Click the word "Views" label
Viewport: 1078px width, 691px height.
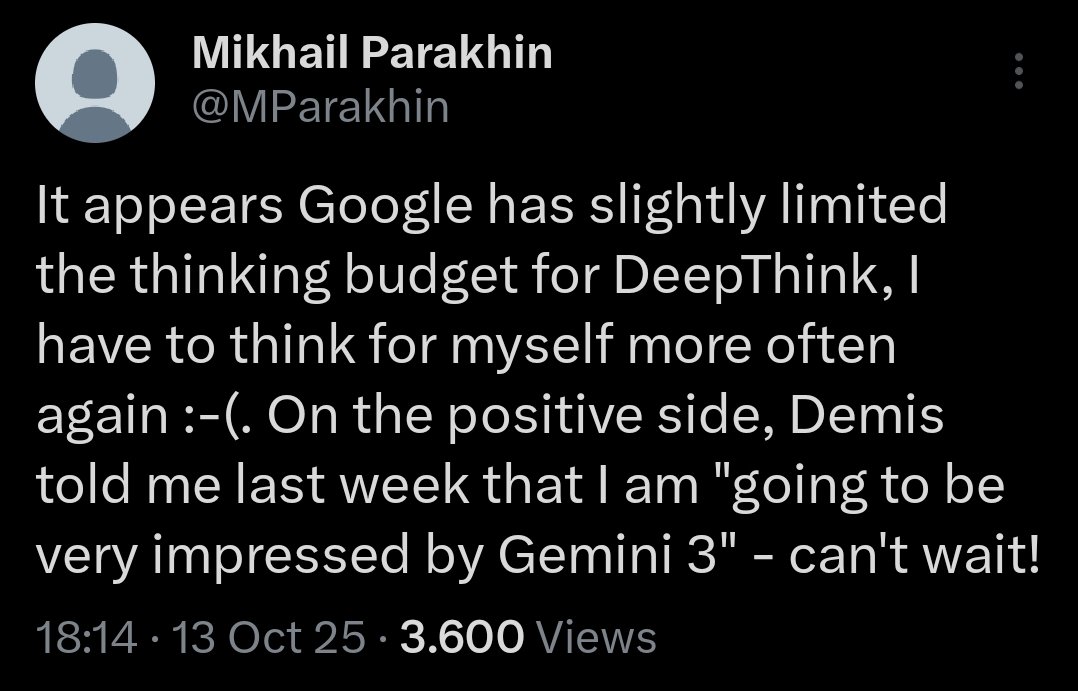pyautogui.click(x=597, y=637)
